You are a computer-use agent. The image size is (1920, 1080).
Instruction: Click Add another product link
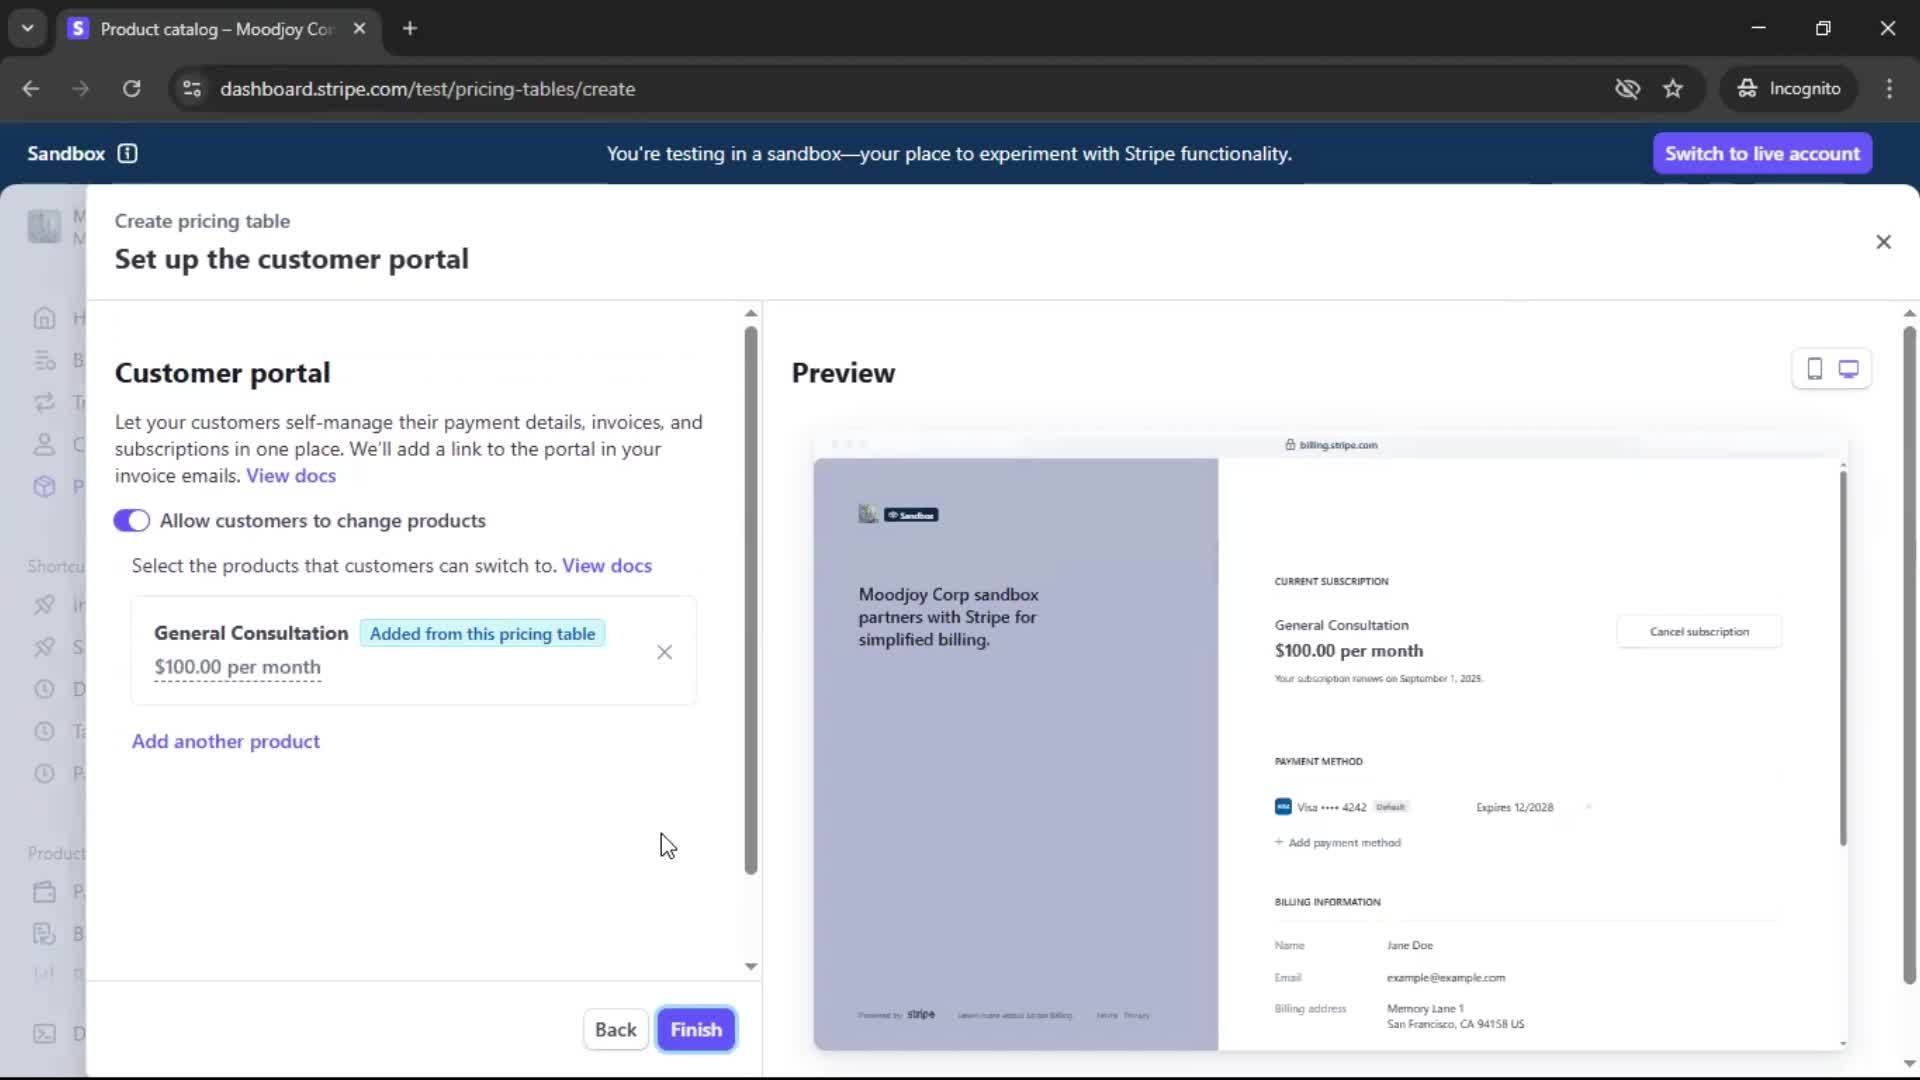pyautogui.click(x=226, y=741)
